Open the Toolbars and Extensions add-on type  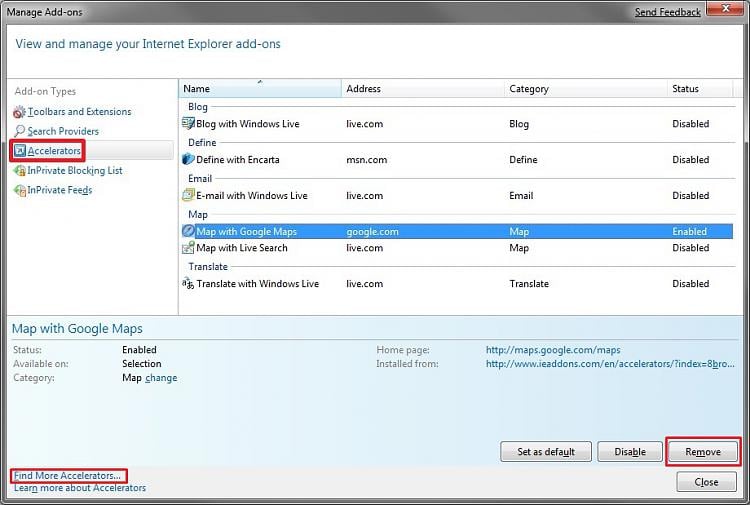[x=79, y=112]
